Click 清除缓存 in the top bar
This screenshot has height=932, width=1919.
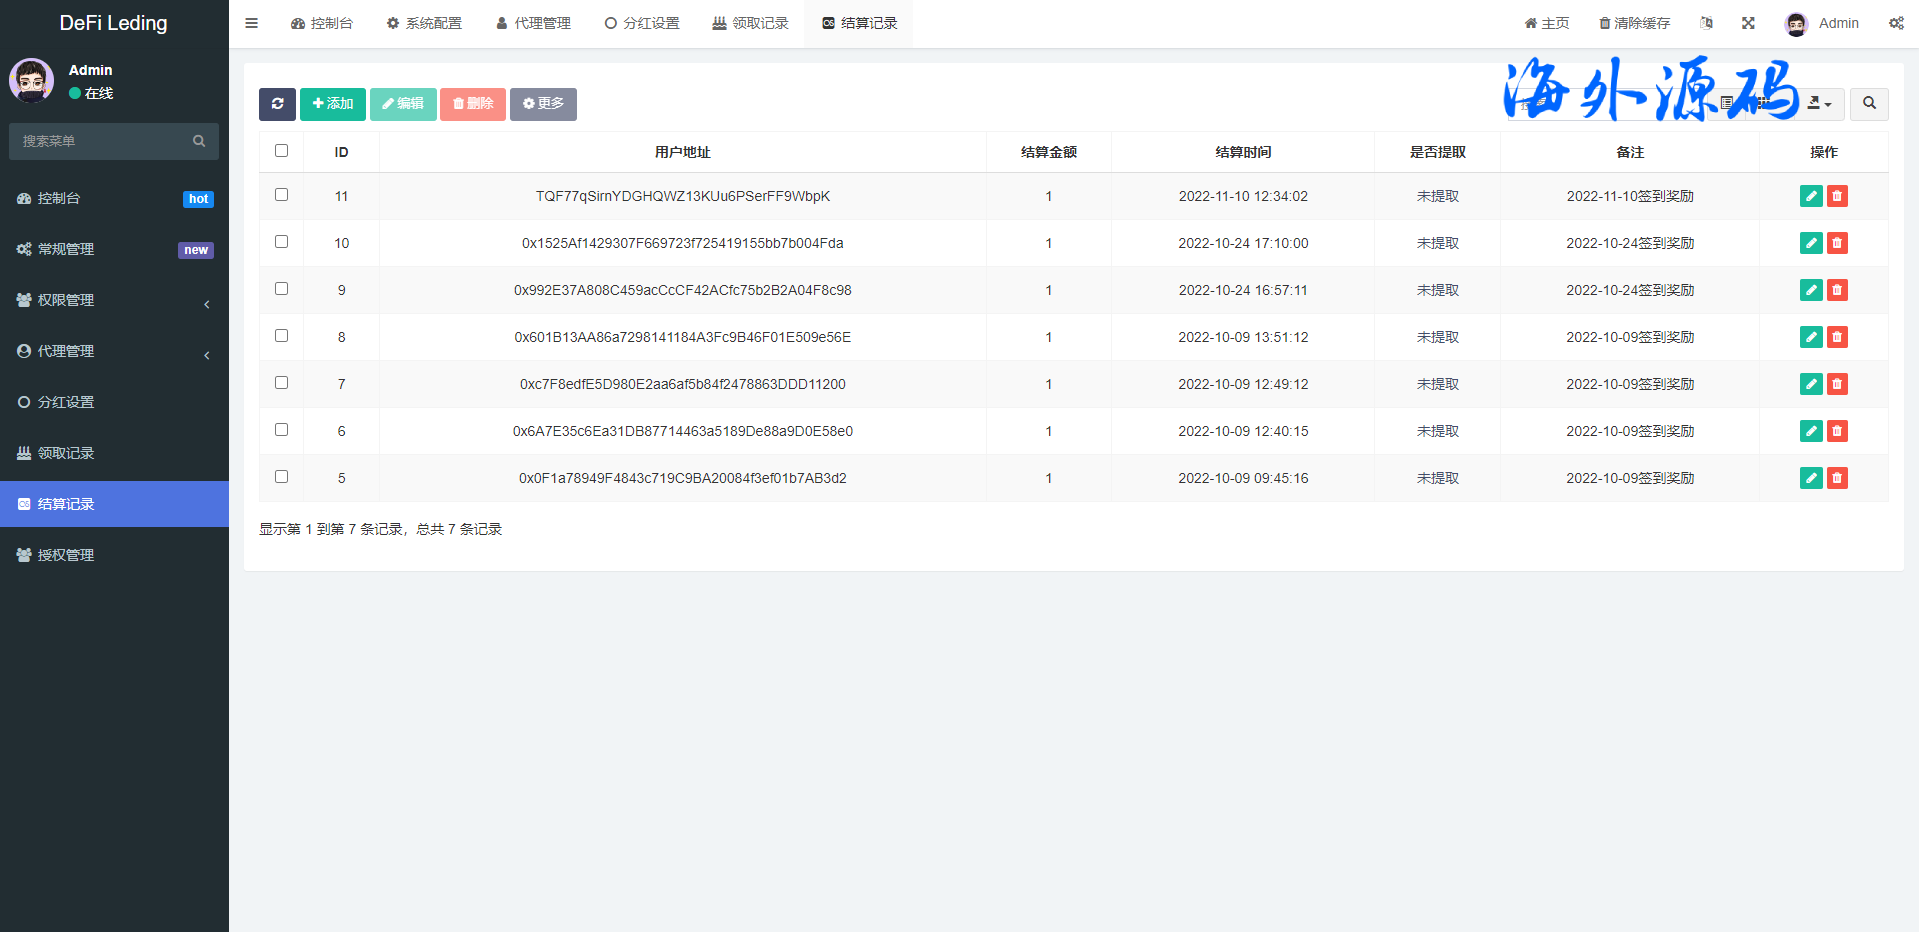point(1634,23)
